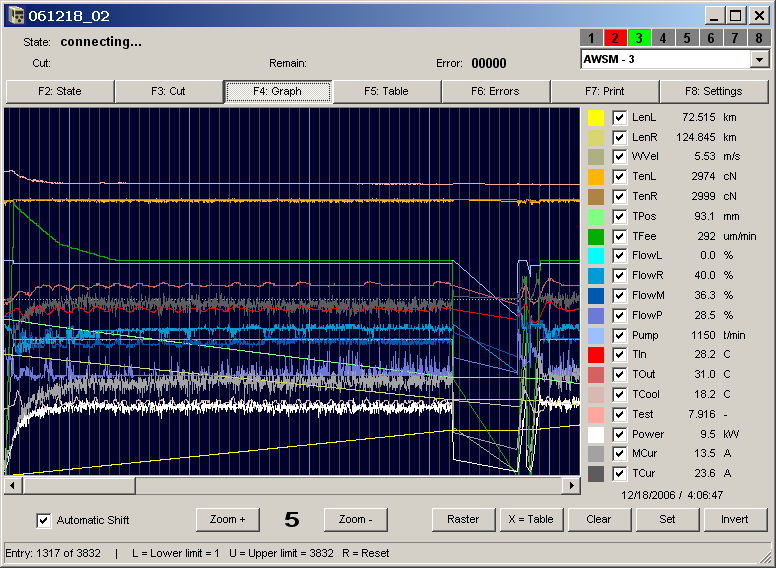Screen dimensions: 776x568
Task: Open the AWSM - 3 dropdown
Action: click(759, 60)
